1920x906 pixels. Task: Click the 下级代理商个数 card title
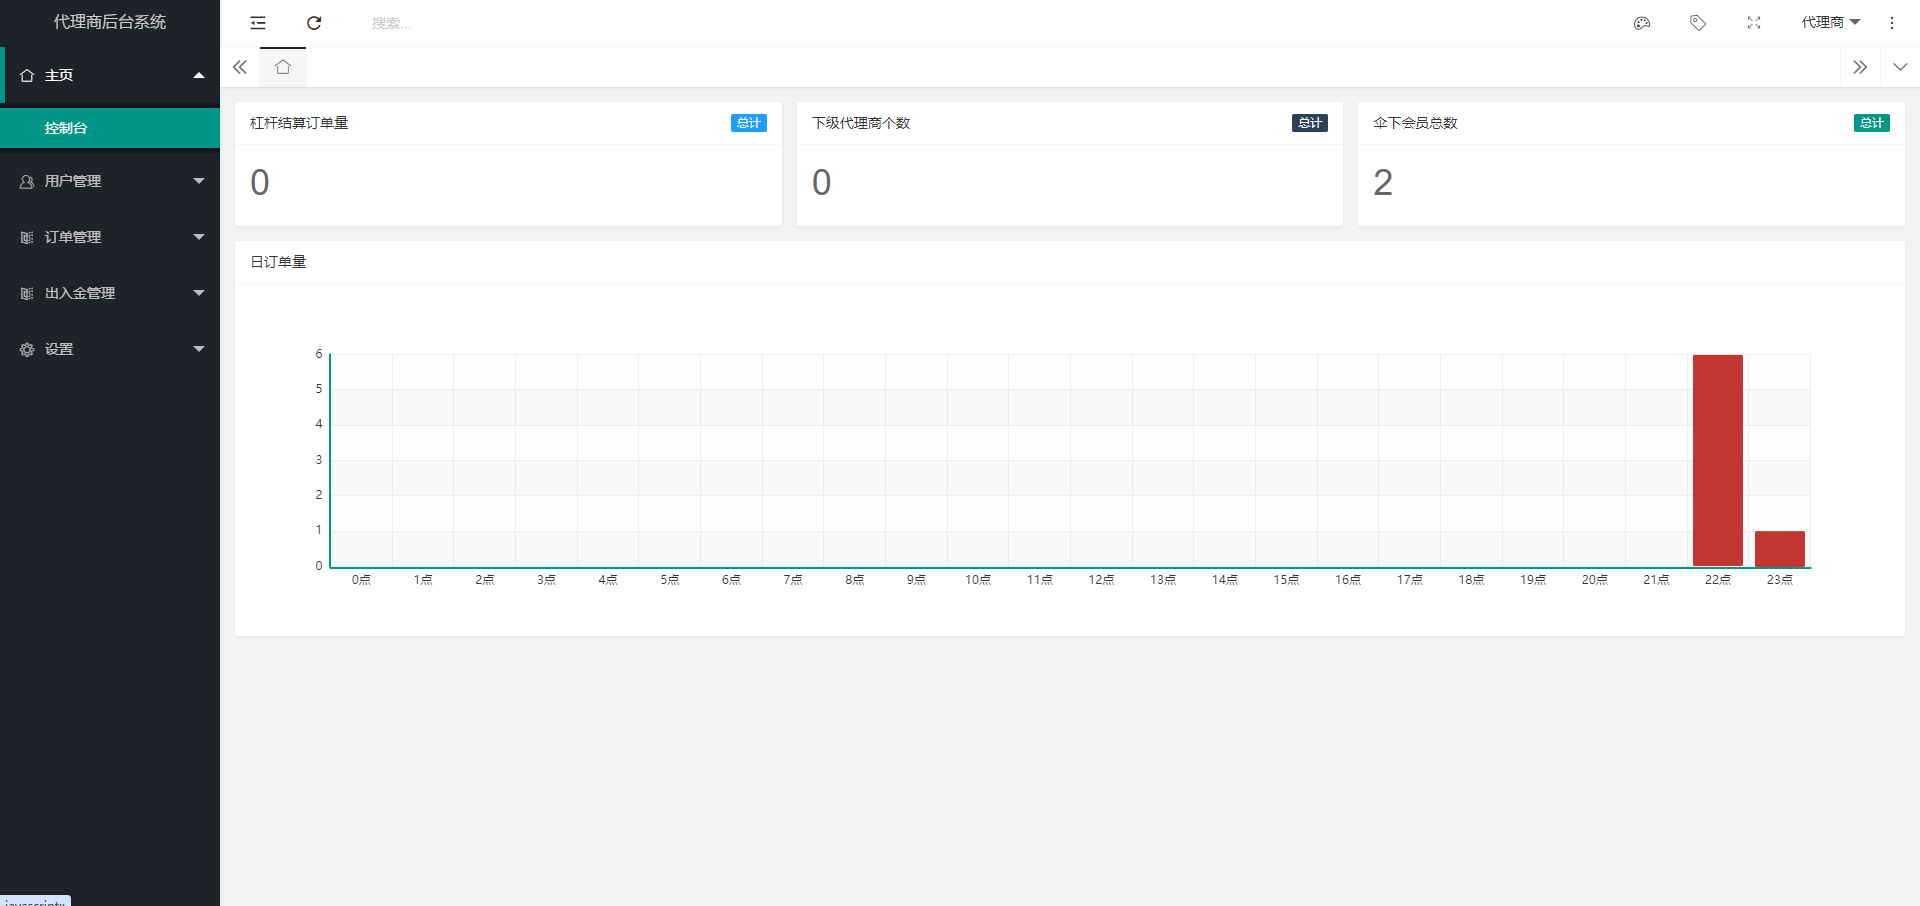[861, 123]
